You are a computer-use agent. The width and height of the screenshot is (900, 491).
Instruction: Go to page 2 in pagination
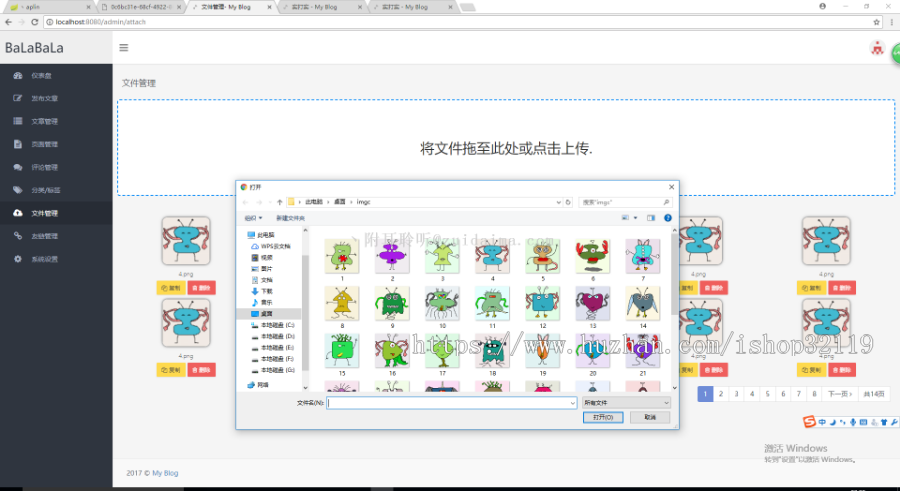721,393
